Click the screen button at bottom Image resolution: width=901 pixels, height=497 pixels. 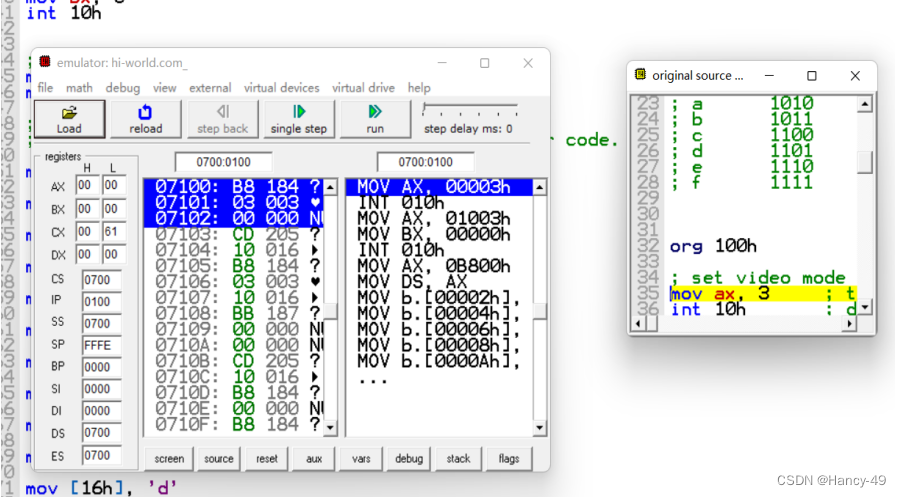(169, 459)
